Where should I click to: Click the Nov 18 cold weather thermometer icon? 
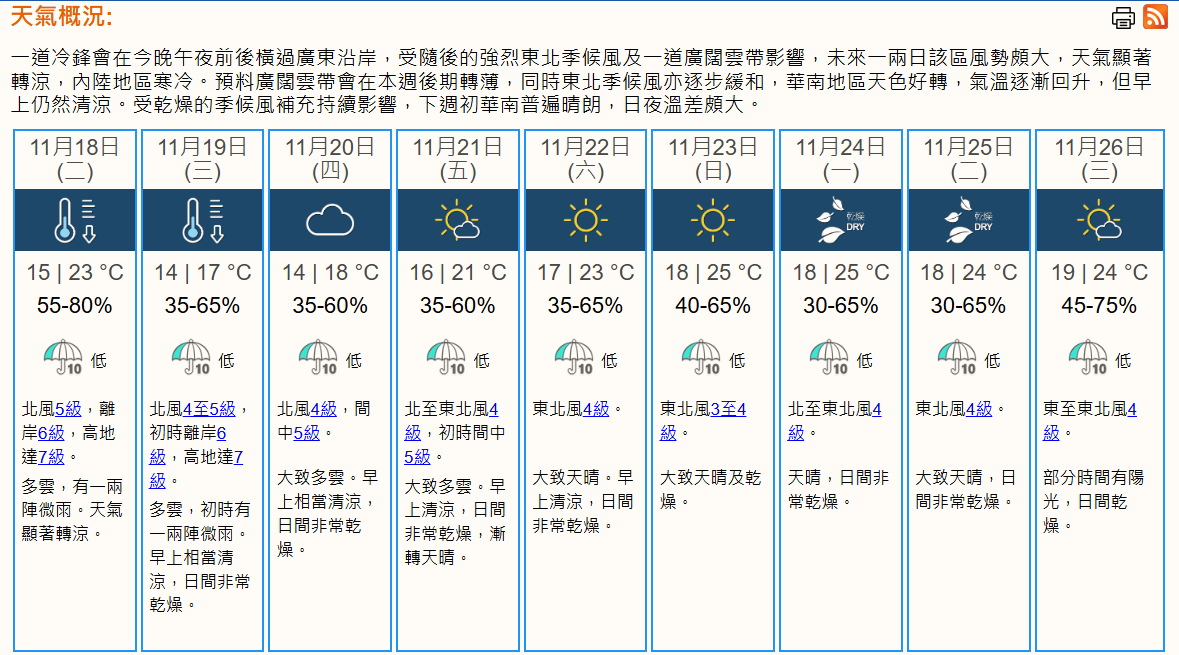pyautogui.click(x=75, y=220)
